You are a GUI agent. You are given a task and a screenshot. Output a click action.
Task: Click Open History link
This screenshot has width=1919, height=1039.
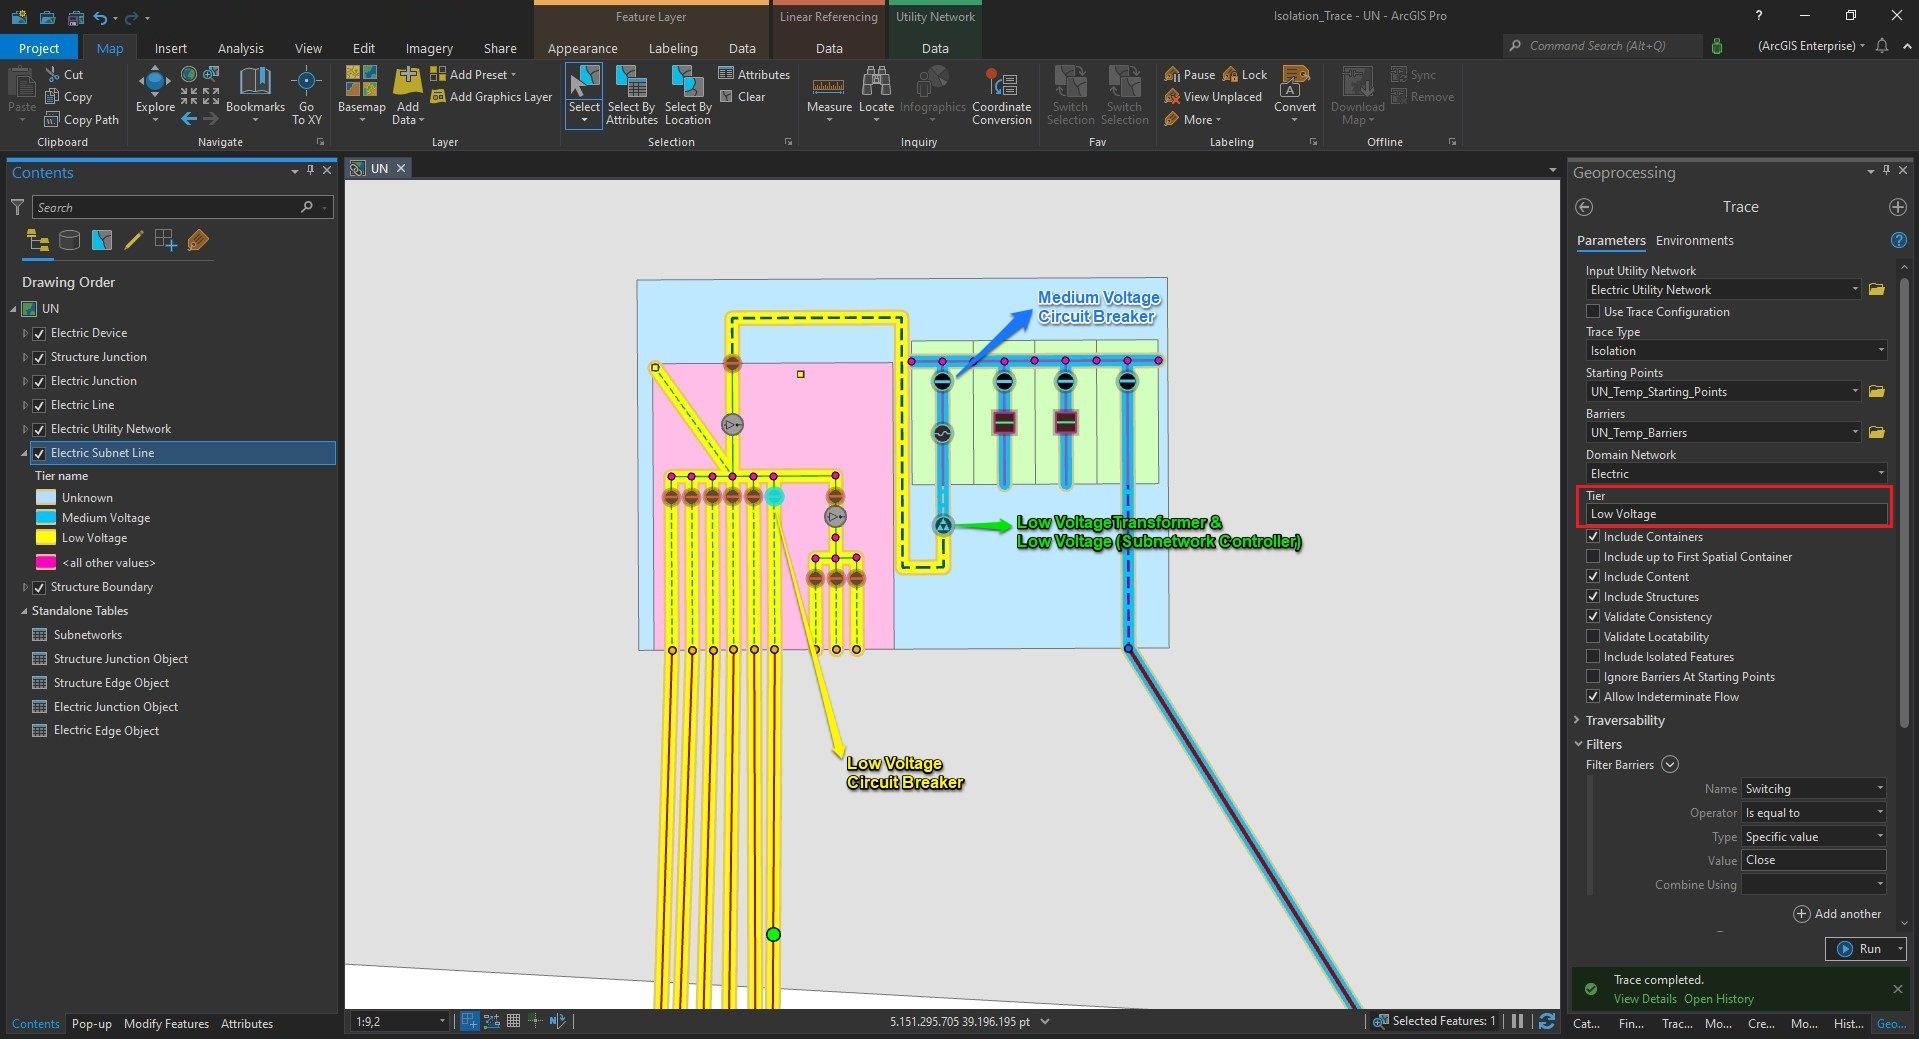(x=1719, y=999)
